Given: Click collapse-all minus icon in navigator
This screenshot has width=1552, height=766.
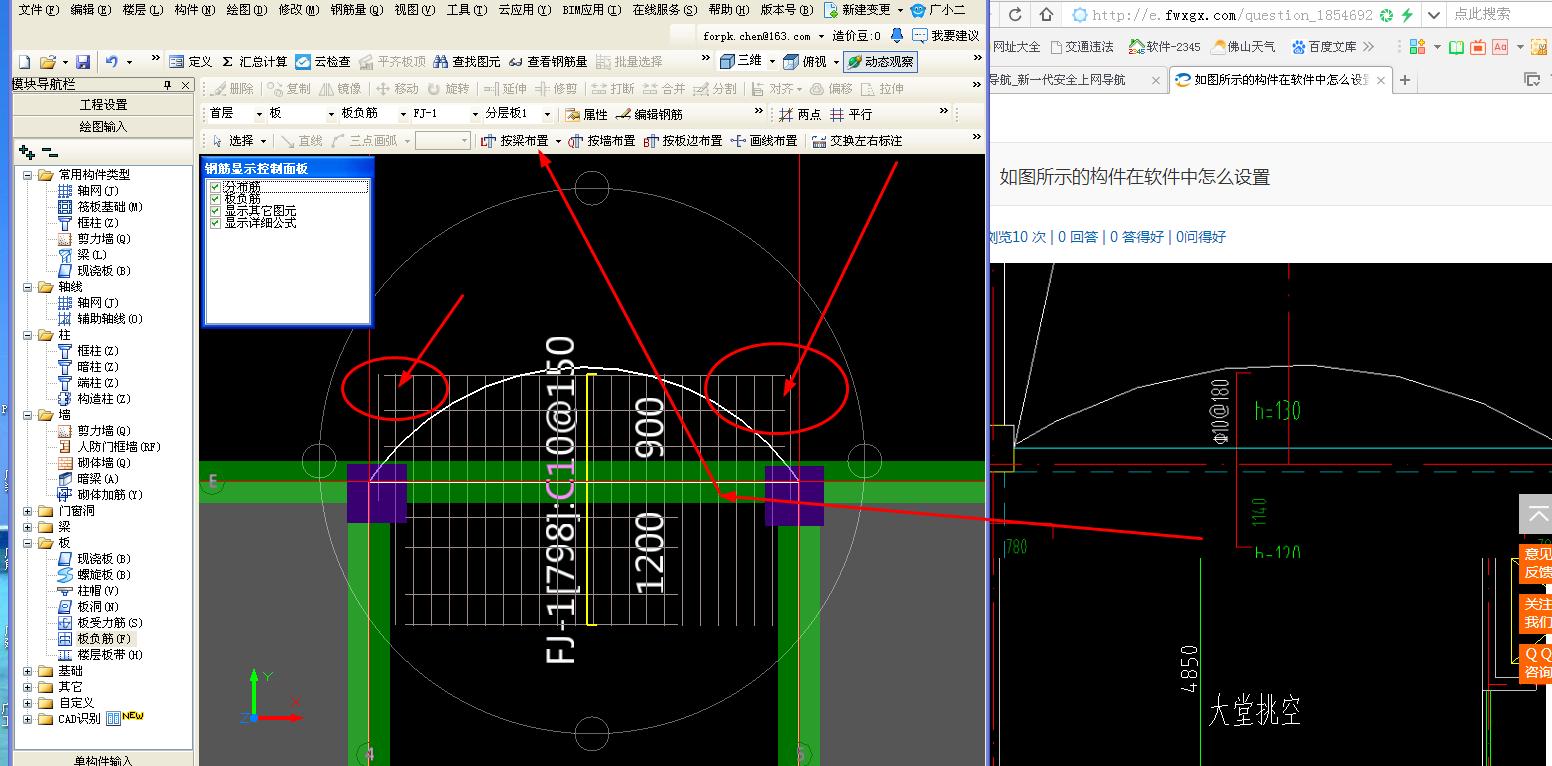Looking at the screenshot, I should 50,152.
